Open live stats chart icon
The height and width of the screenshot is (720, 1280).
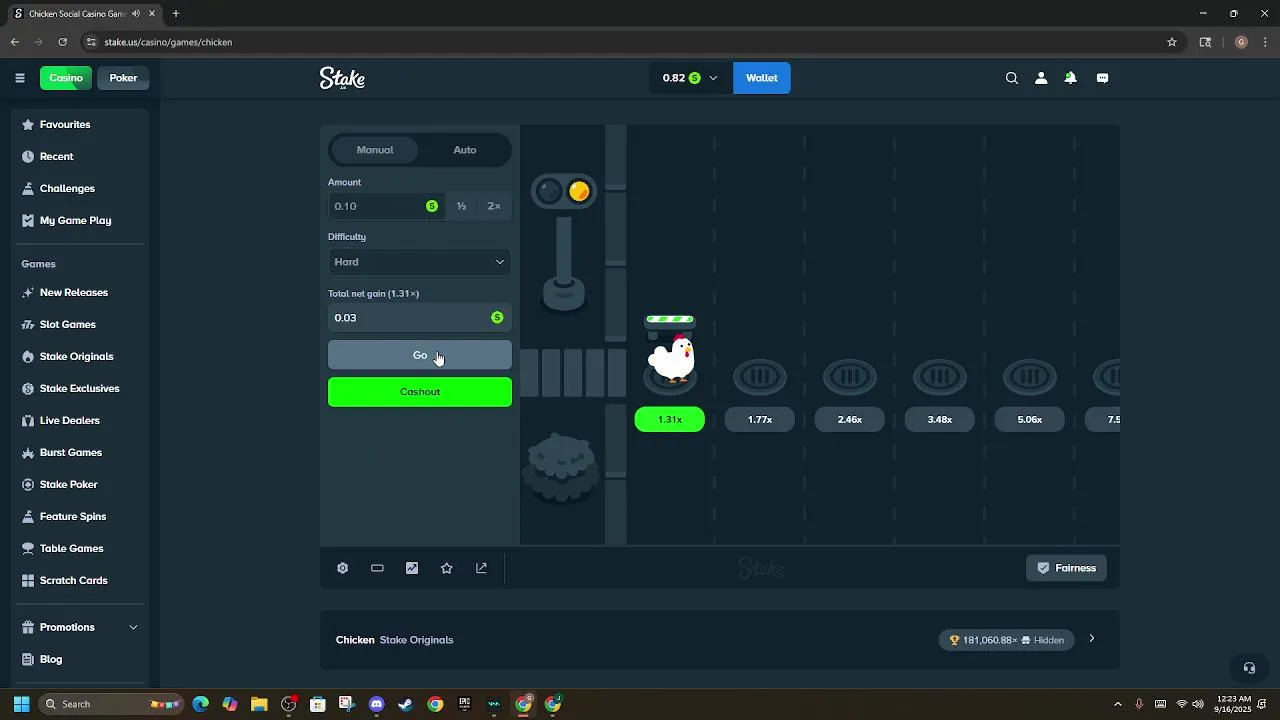click(412, 568)
